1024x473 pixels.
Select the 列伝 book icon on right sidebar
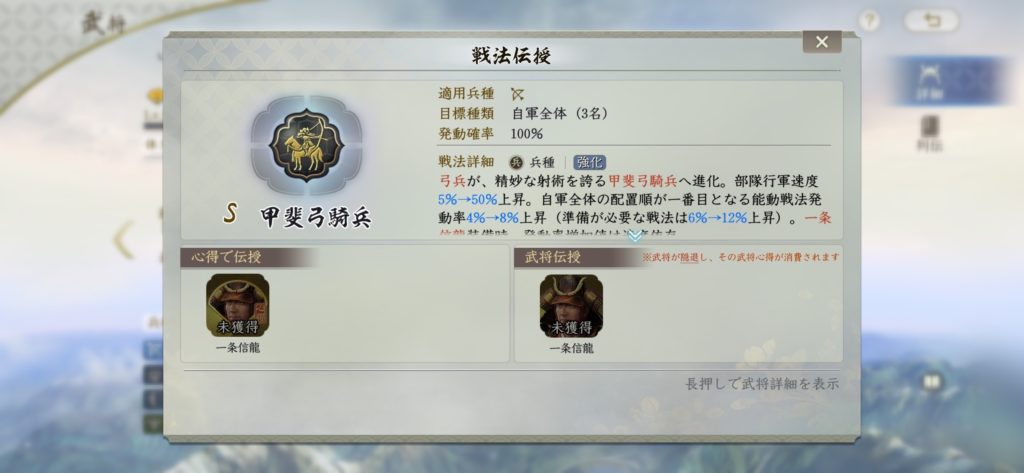point(929,133)
